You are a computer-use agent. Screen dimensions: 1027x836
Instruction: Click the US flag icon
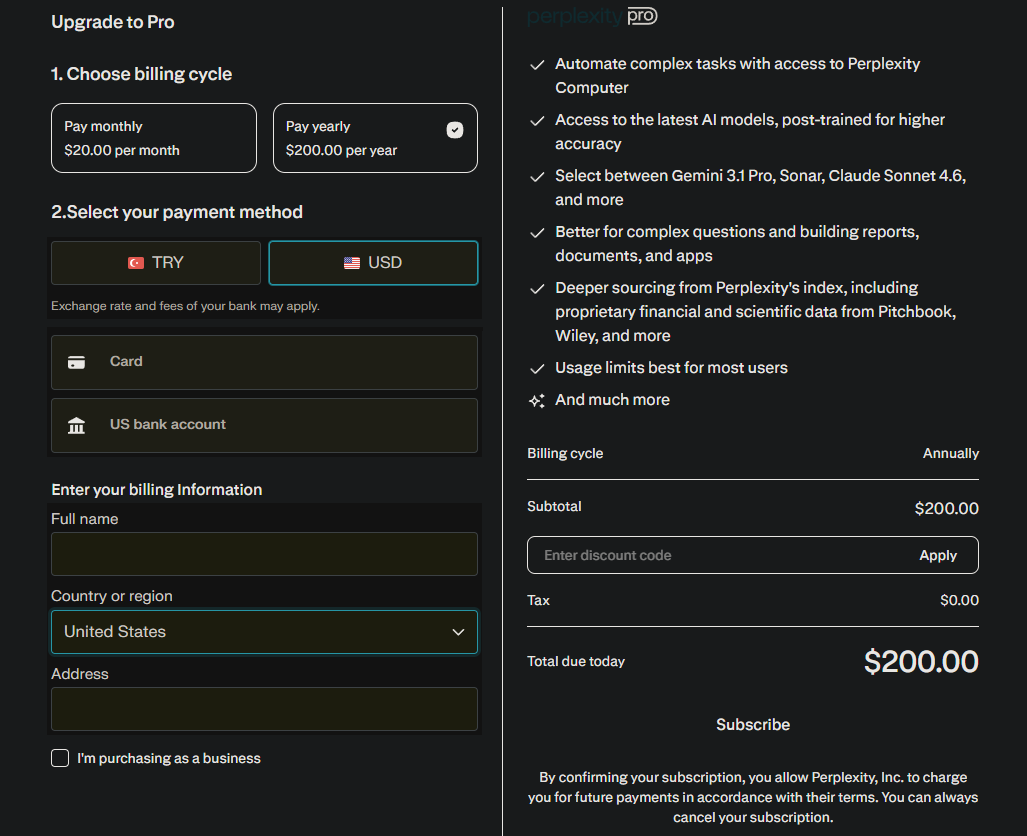point(352,263)
